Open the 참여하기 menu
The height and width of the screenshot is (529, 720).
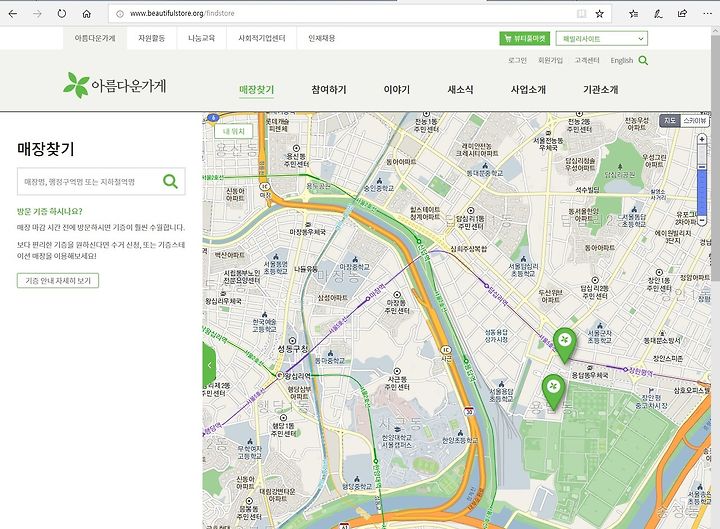pyautogui.click(x=329, y=90)
